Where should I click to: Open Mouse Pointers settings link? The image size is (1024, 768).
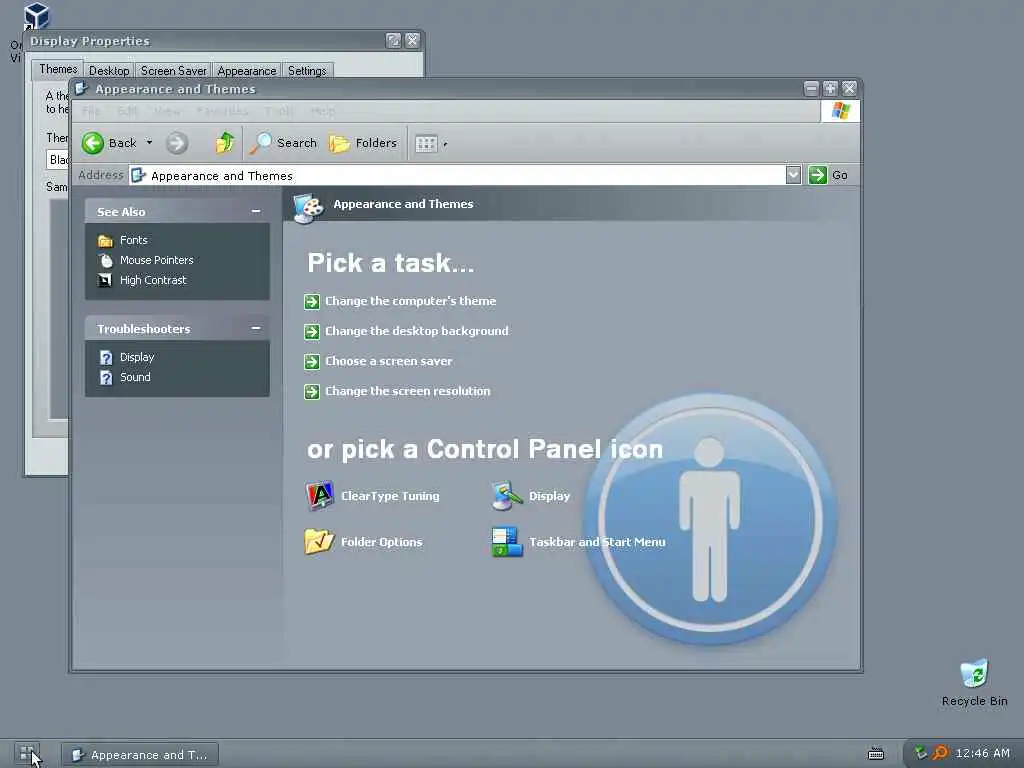pos(157,260)
